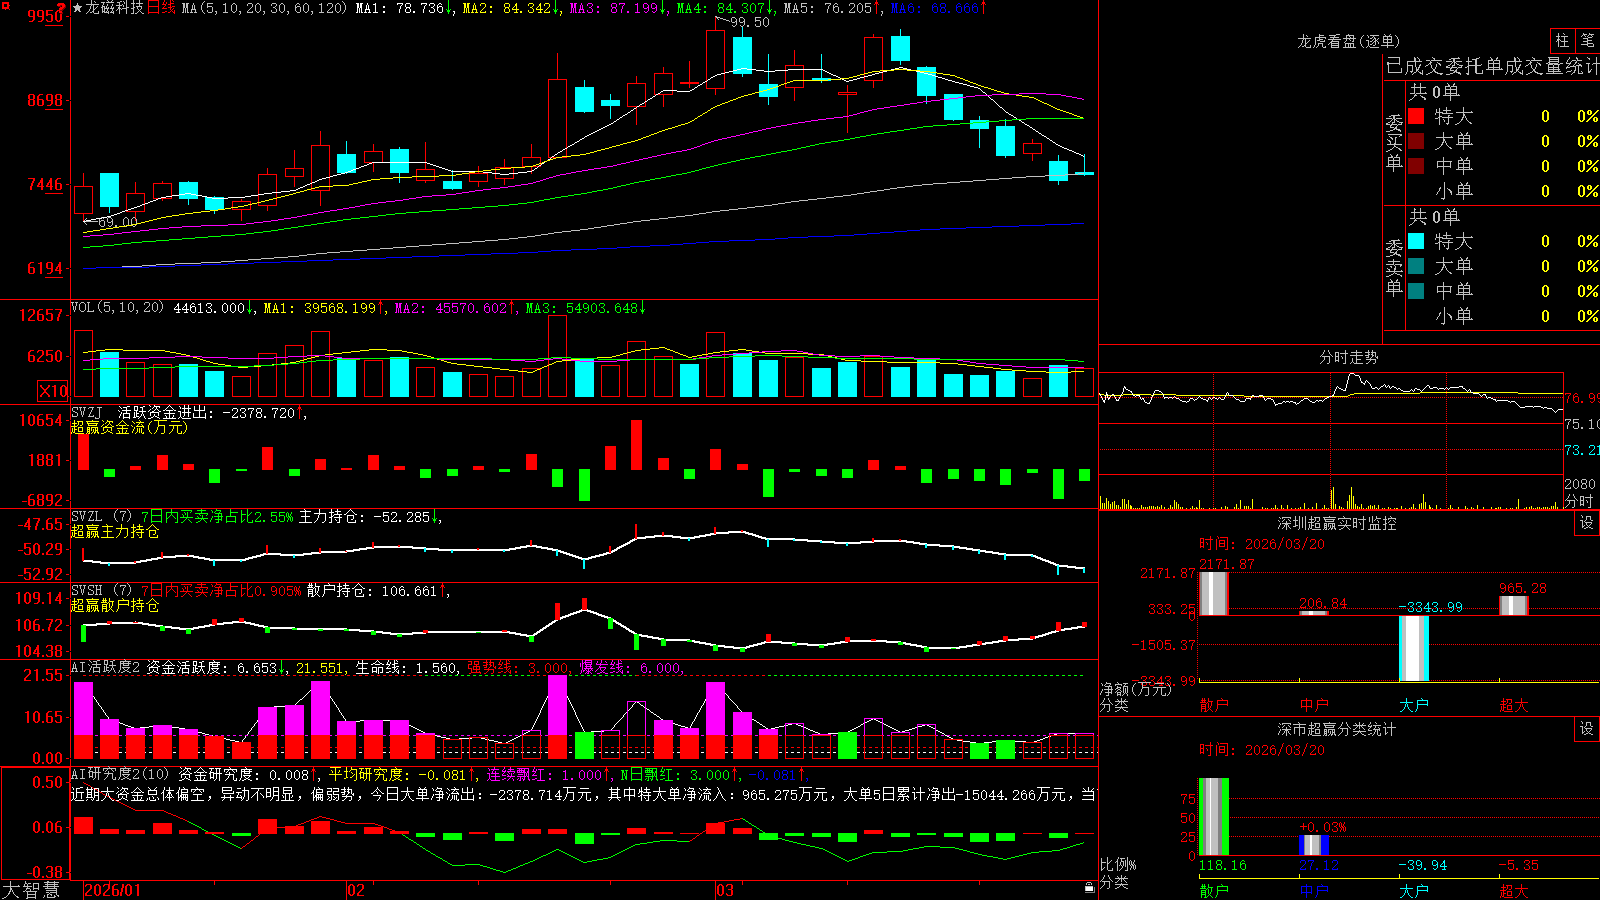Click the green 散户 ratio bar in 深市超赢分类统计
Screen dimensions: 1600x900
point(1213,817)
